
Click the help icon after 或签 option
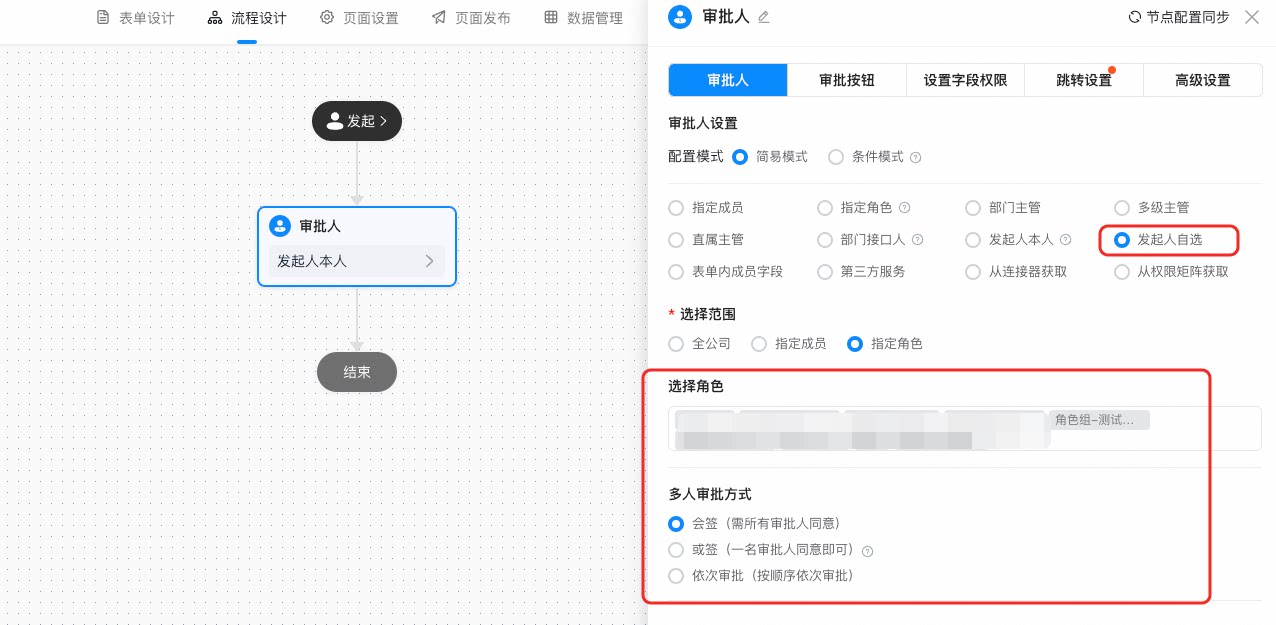click(x=867, y=551)
